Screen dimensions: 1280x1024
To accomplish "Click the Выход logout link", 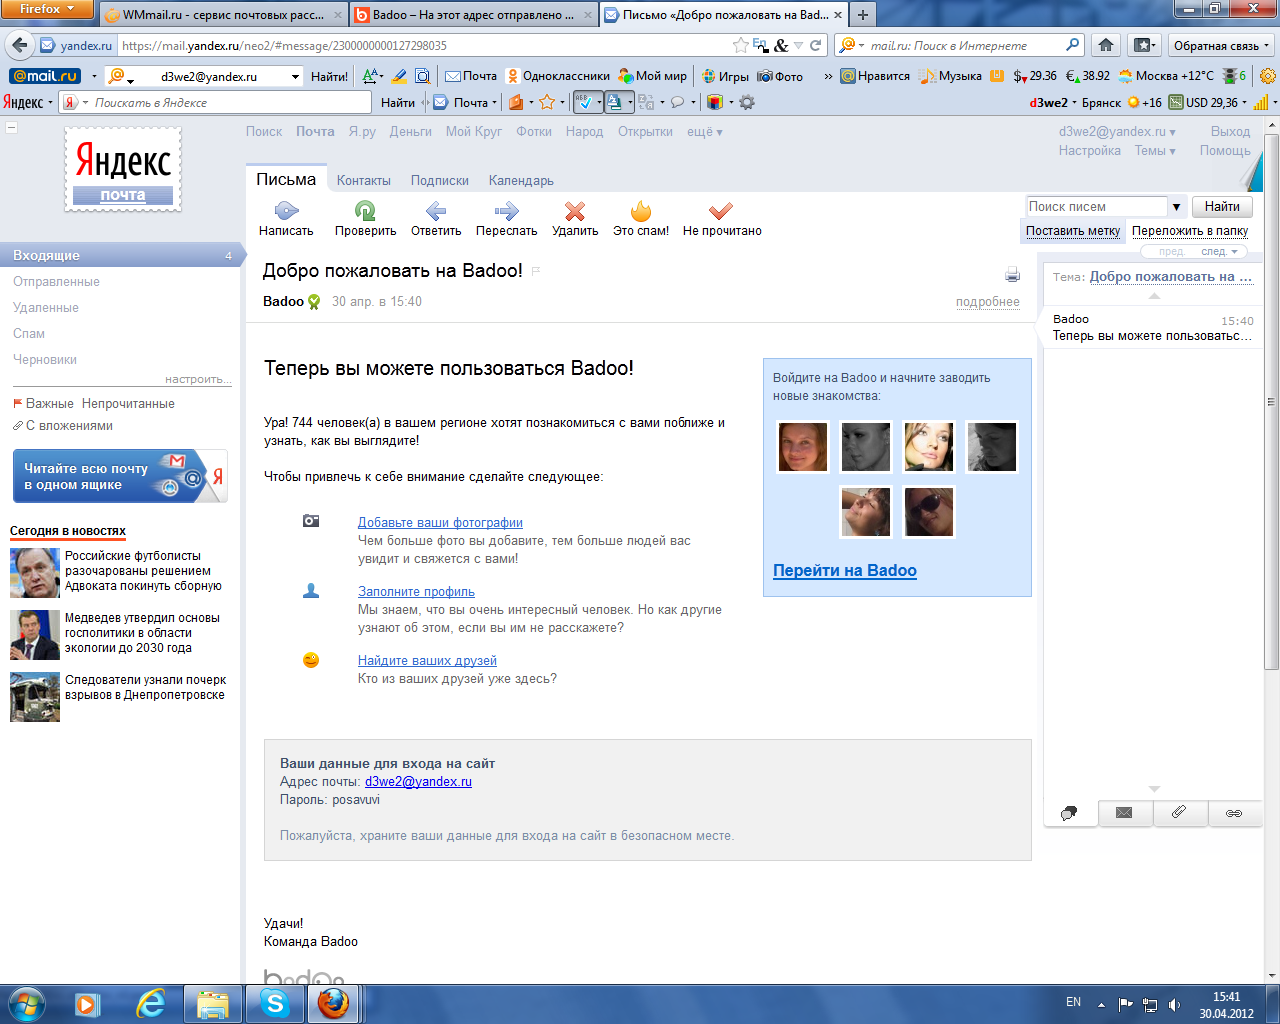I will (x=1230, y=132).
